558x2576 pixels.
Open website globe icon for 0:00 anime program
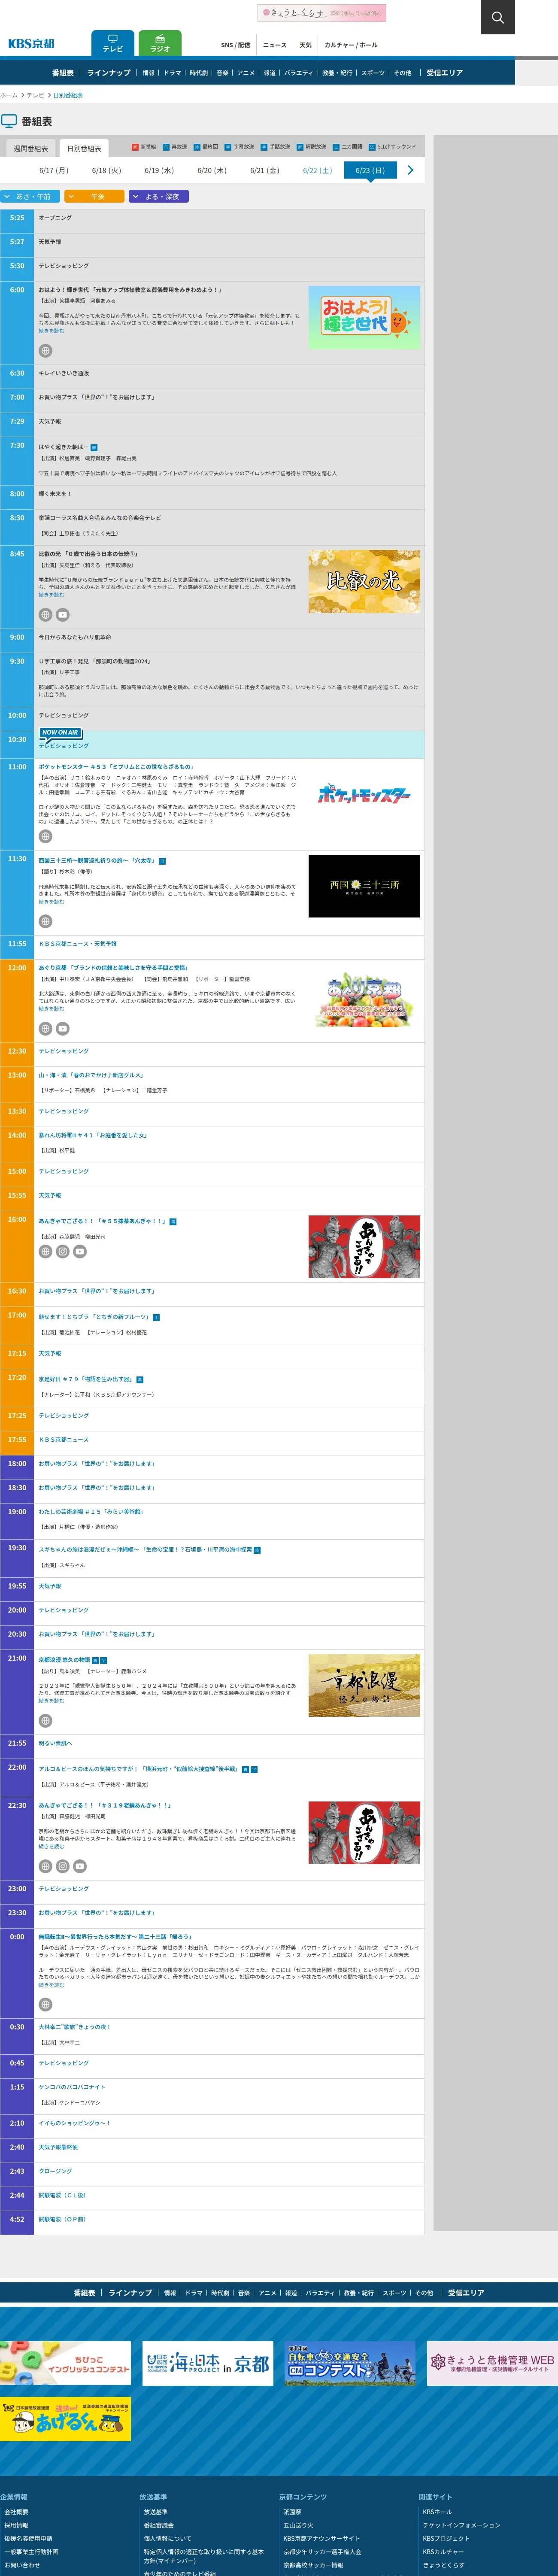coord(45,2004)
